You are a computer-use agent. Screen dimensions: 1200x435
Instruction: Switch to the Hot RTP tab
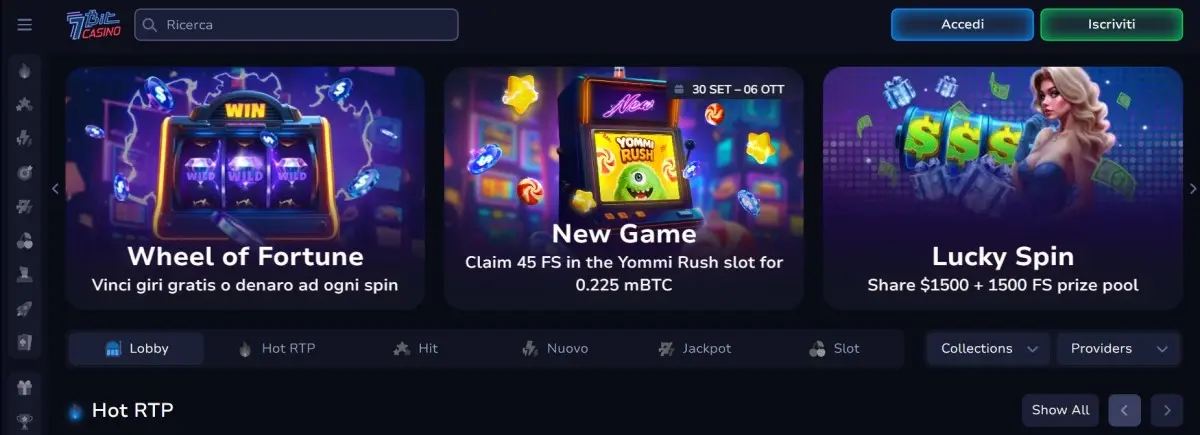pyautogui.click(x=276, y=349)
